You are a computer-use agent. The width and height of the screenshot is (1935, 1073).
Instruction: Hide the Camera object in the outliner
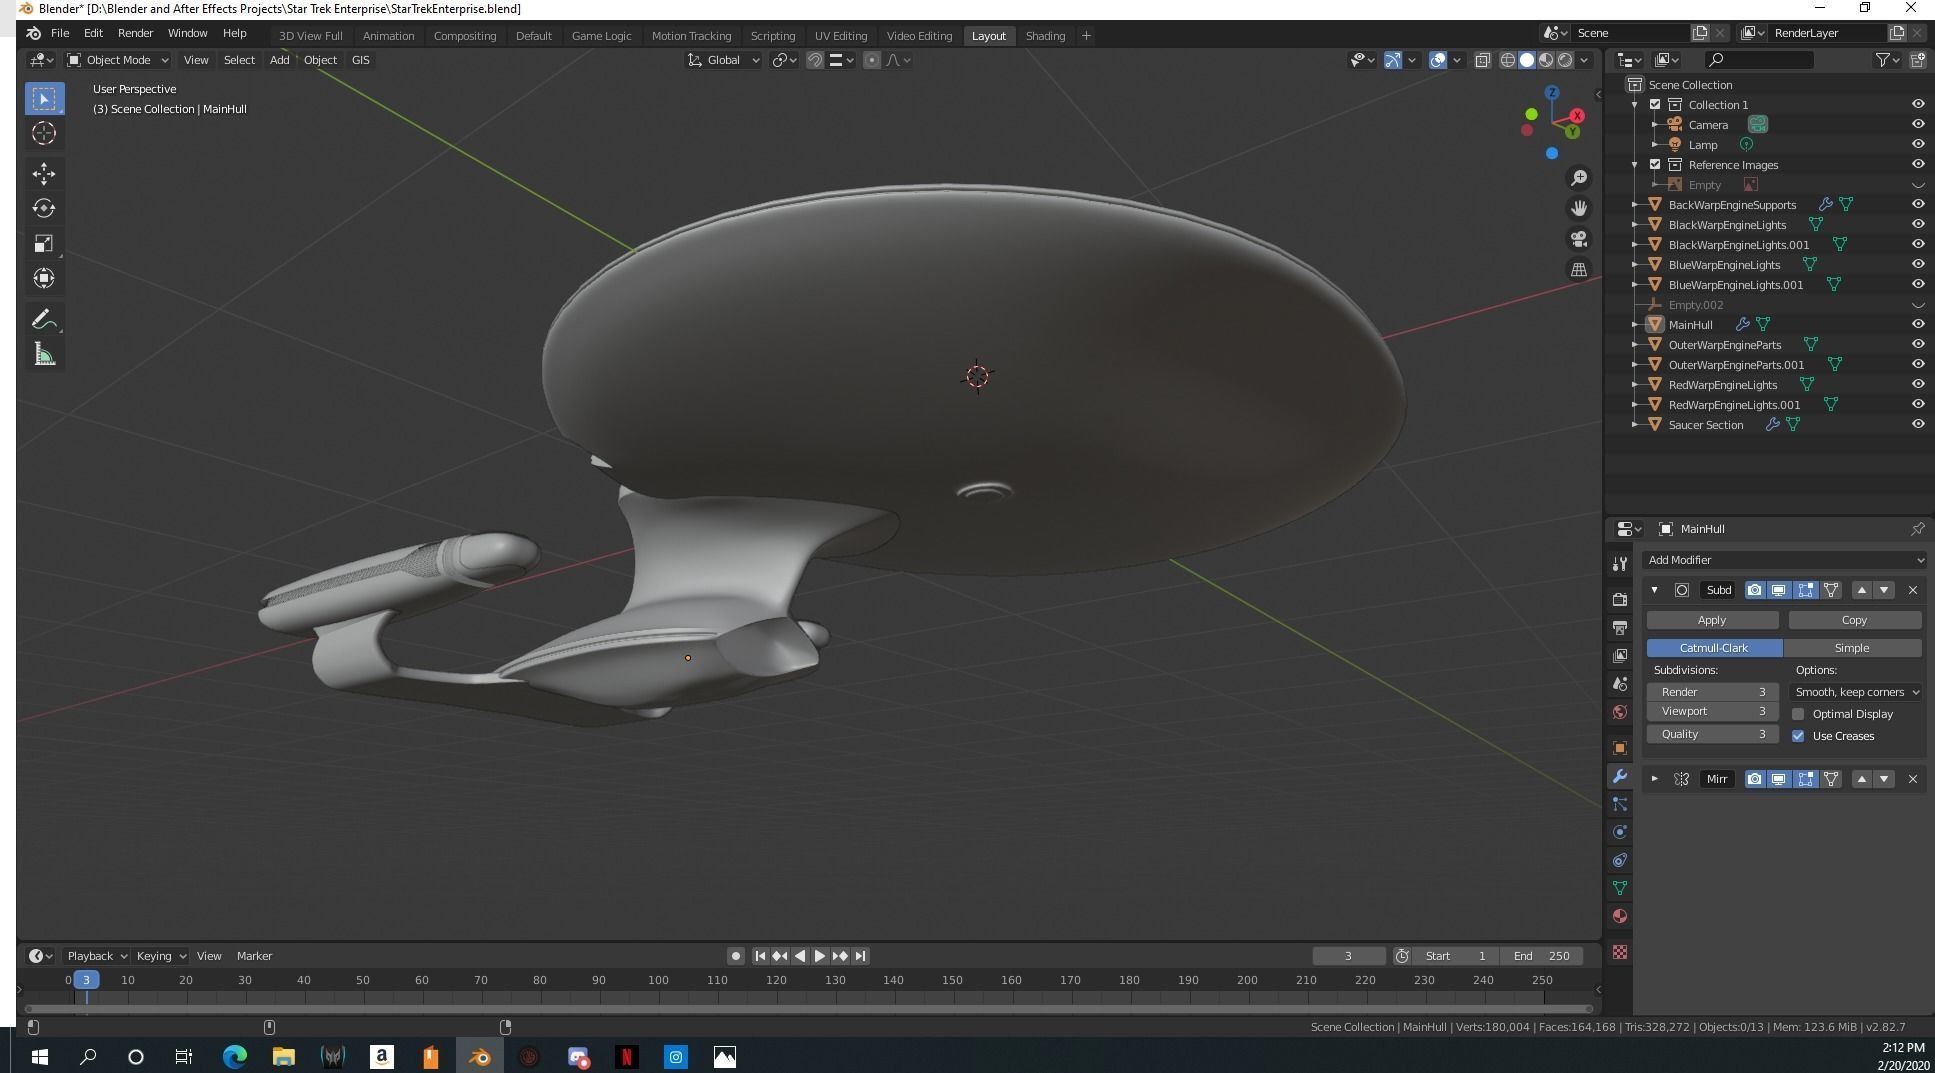[x=1918, y=124]
